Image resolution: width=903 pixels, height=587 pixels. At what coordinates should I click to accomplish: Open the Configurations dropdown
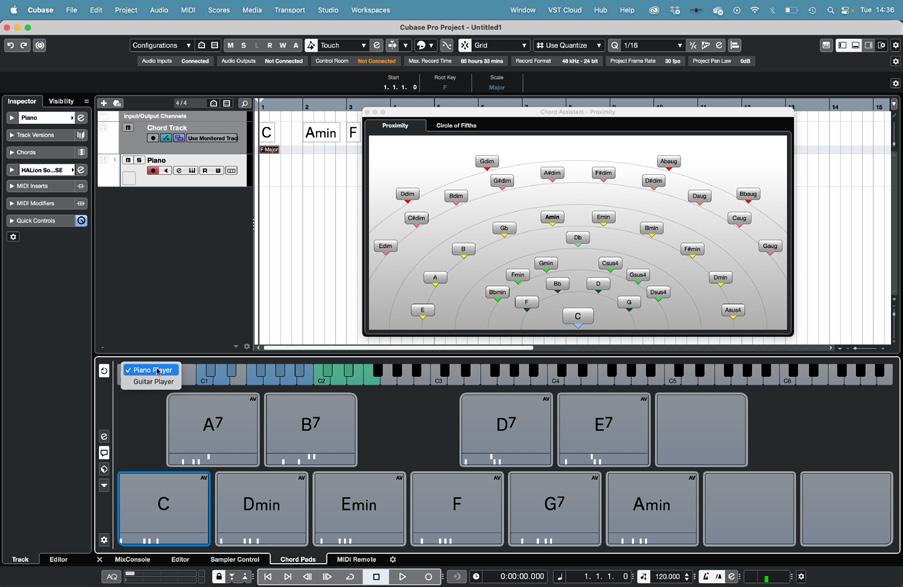coord(161,45)
